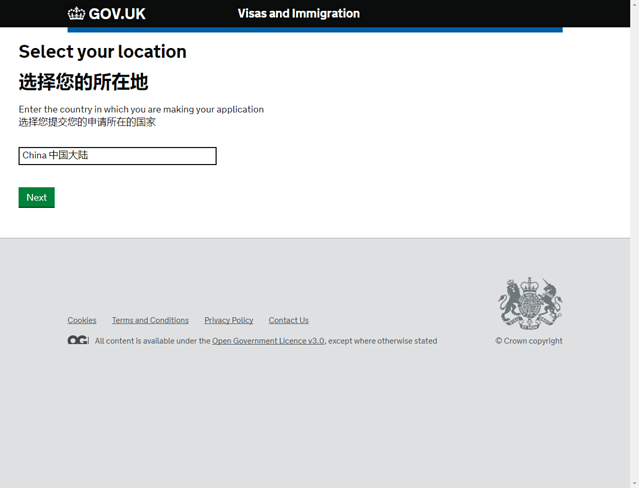This screenshot has width=639, height=488.
Task: Open the Visas and Immigration header link
Action: [298, 14]
